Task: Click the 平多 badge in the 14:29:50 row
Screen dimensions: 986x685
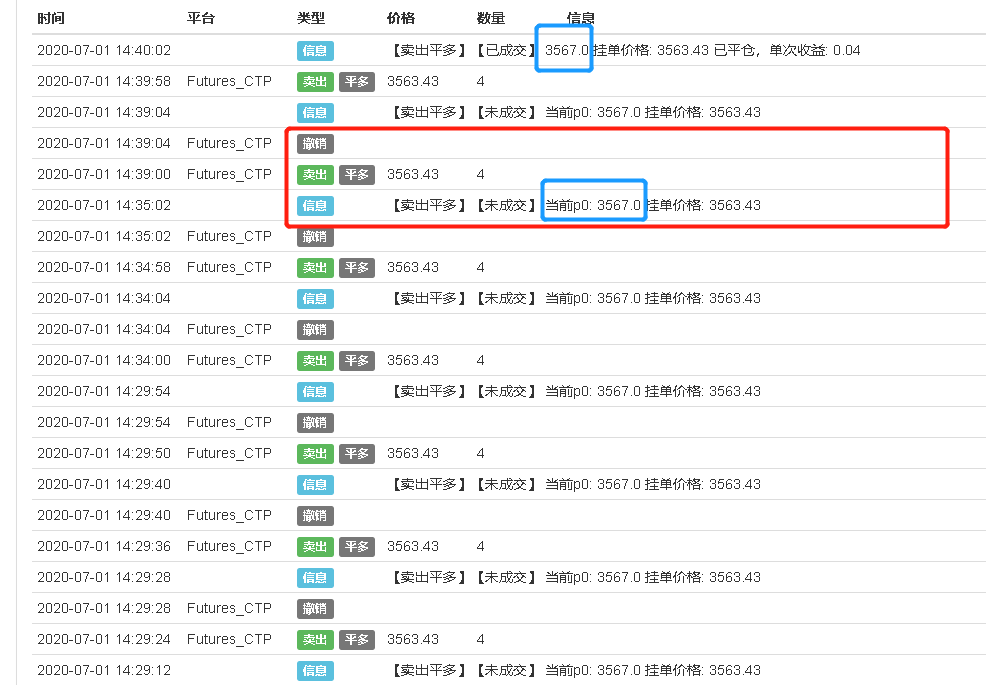Action: point(356,453)
